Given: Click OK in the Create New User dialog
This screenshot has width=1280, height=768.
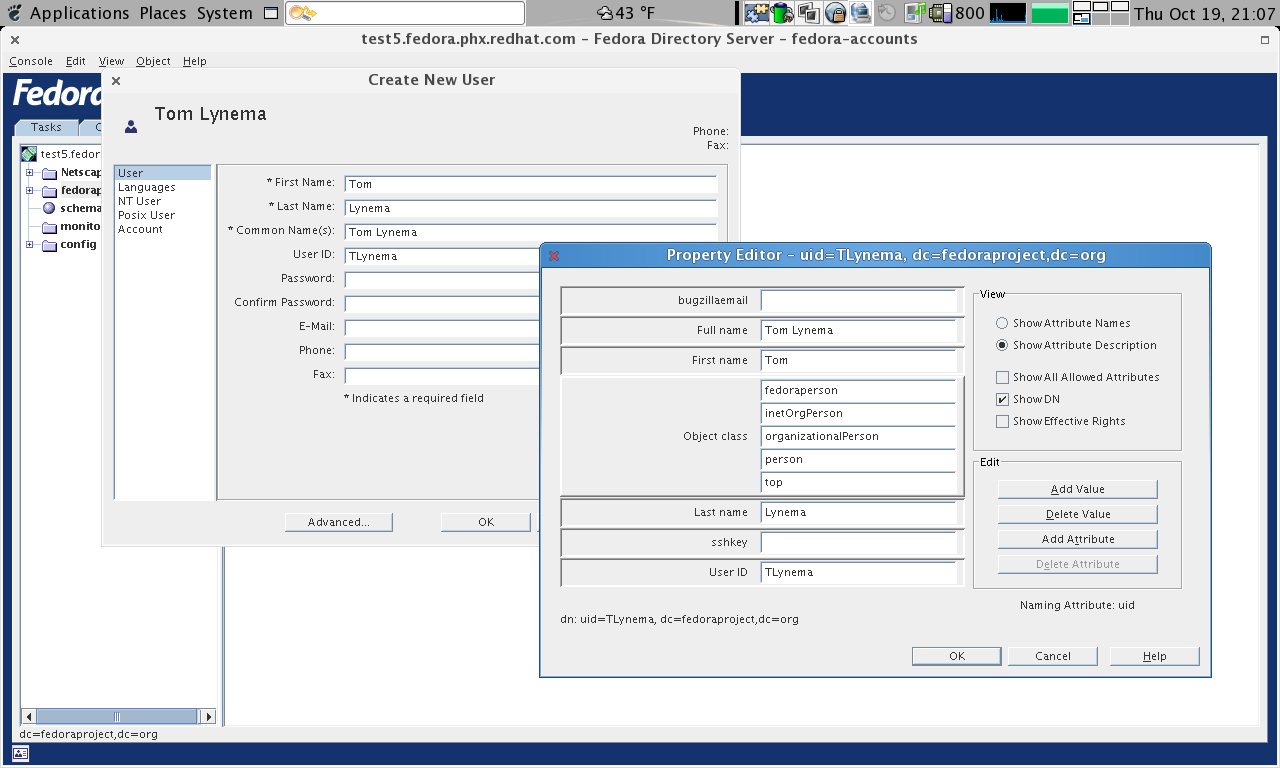Looking at the screenshot, I should point(486,522).
